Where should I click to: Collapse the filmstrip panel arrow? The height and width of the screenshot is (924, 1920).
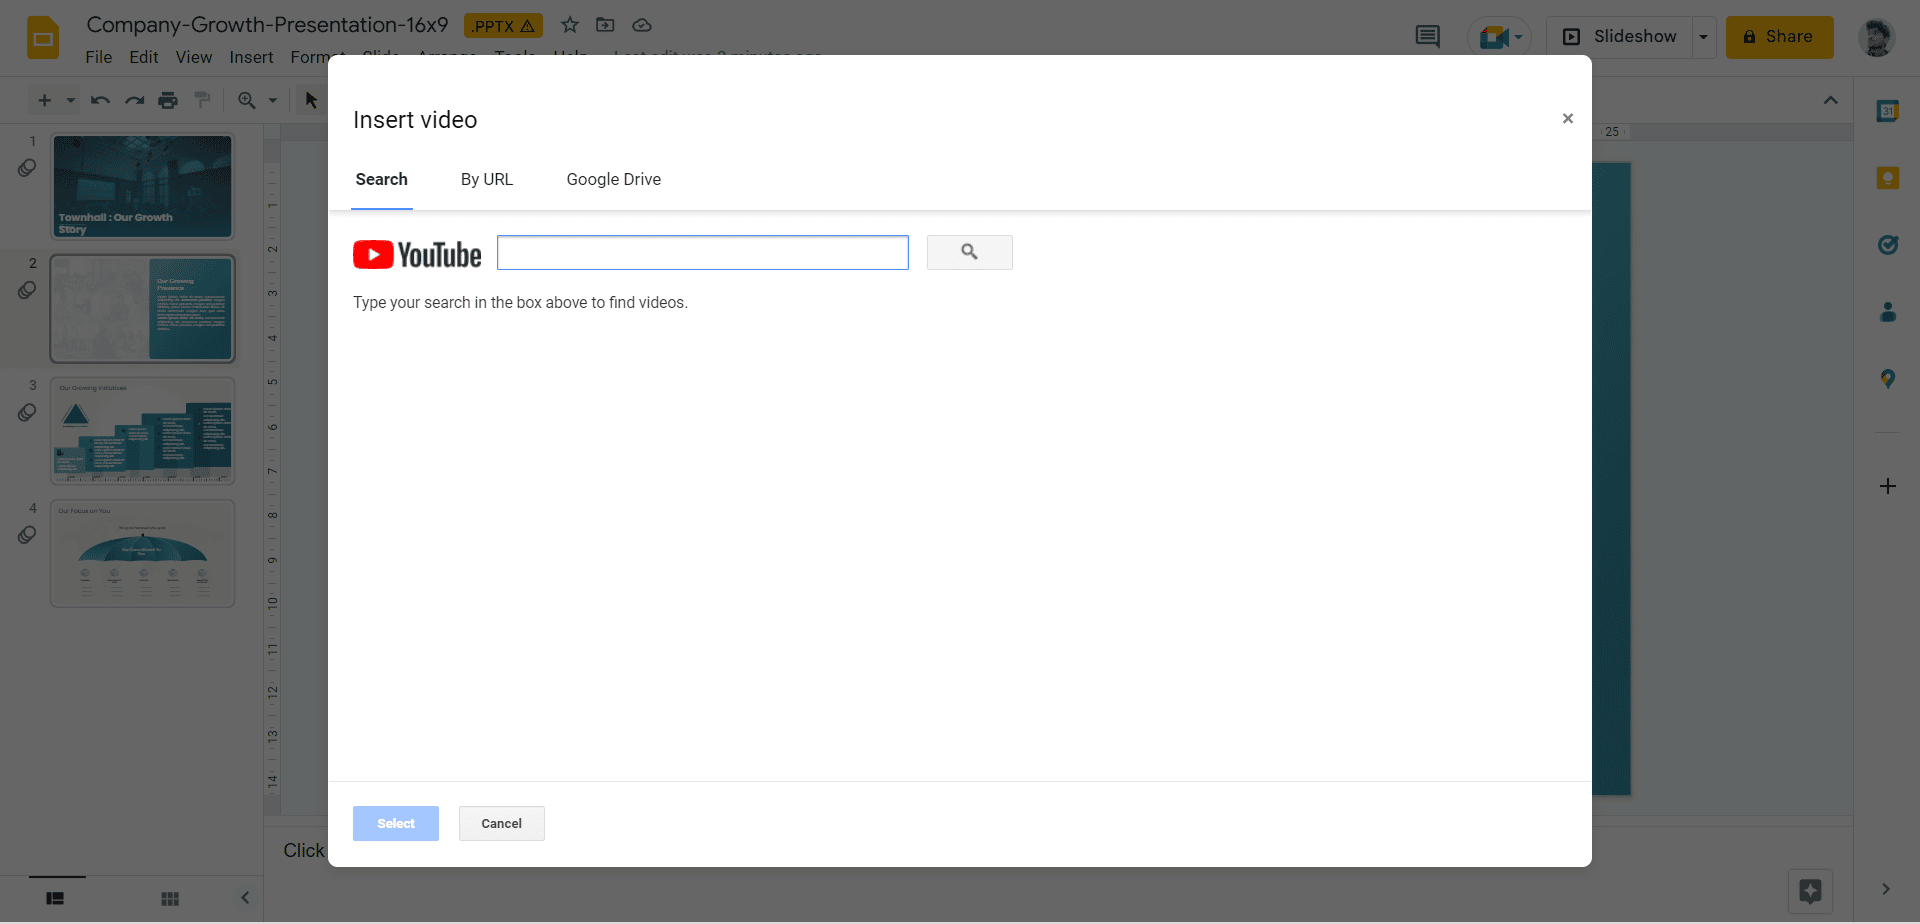point(245,898)
